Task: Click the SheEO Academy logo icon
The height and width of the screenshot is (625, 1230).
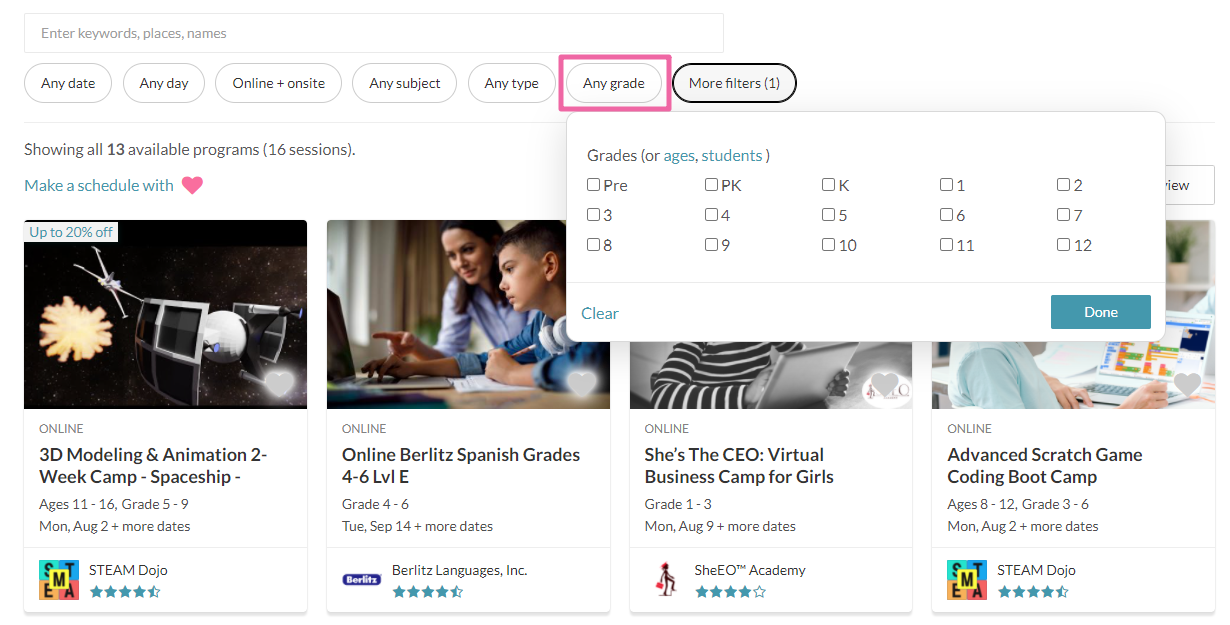Action: [x=664, y=579]
